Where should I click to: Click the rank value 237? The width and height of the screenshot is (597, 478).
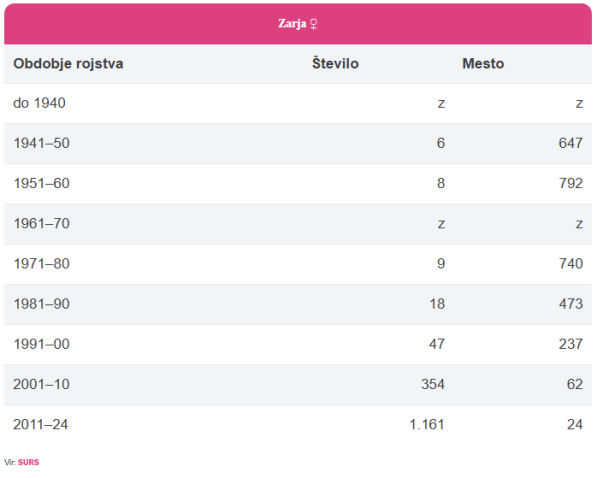pyautogui.click(x=571, y=344)
